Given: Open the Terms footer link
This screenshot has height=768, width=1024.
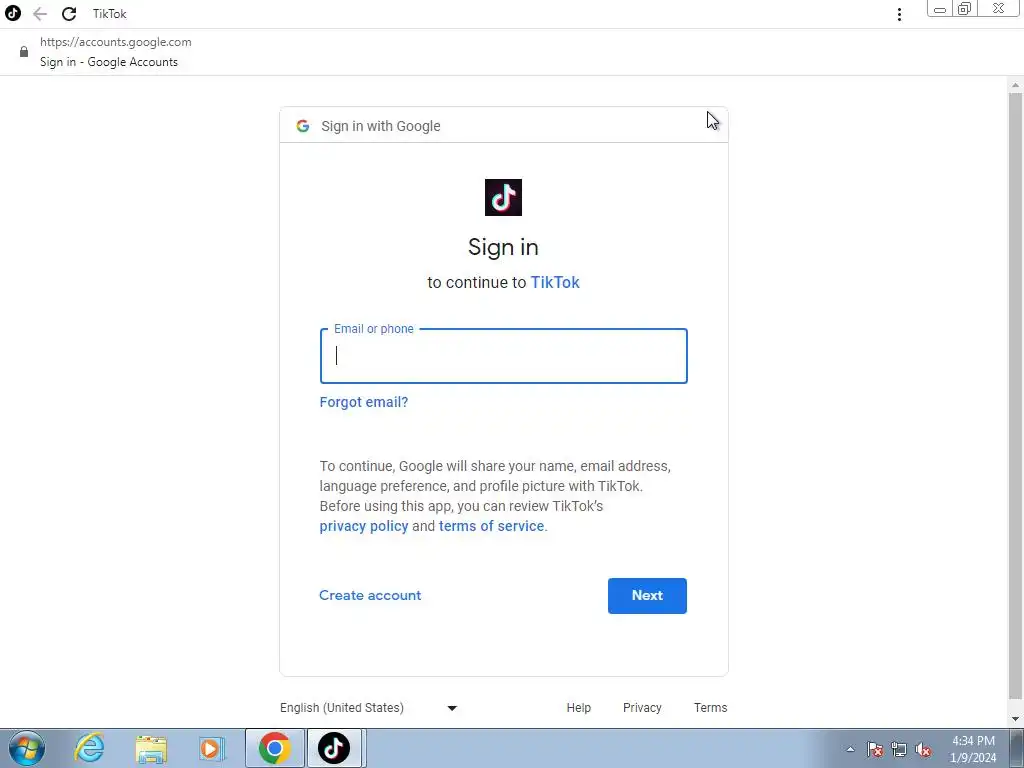Looking at the screenshot, I should [x=711, y=708].
